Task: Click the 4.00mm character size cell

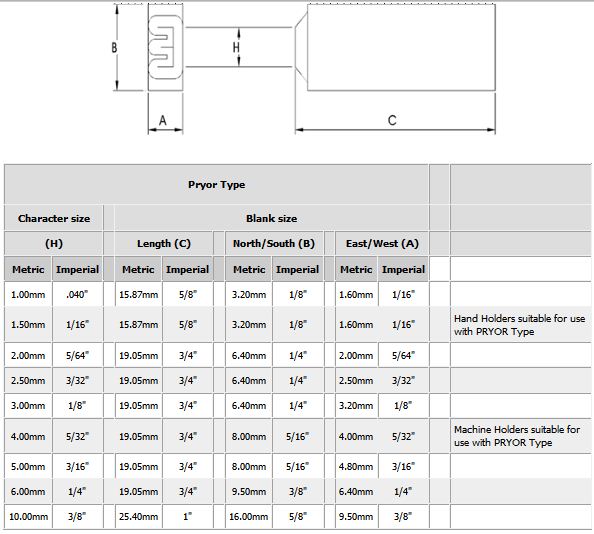Action: 28,436
